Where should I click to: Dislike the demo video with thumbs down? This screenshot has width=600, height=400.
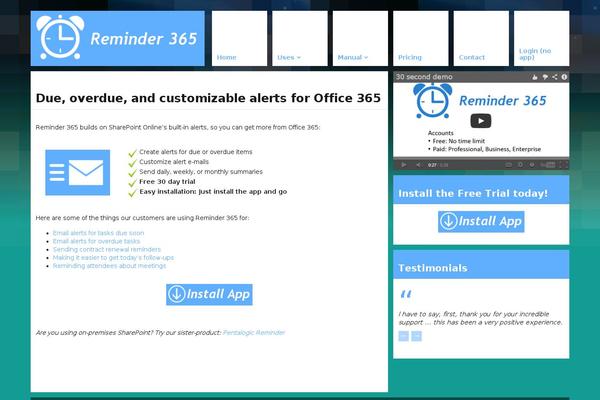(545, 77)
